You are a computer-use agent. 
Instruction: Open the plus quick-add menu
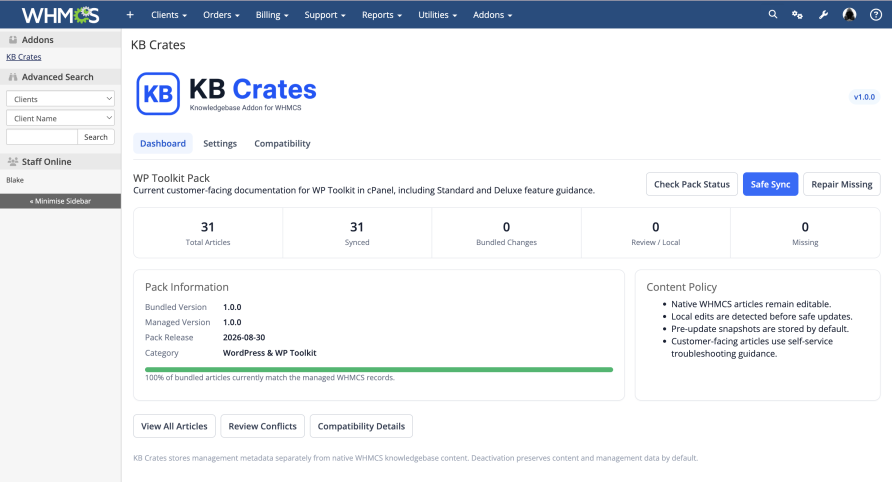130,15
